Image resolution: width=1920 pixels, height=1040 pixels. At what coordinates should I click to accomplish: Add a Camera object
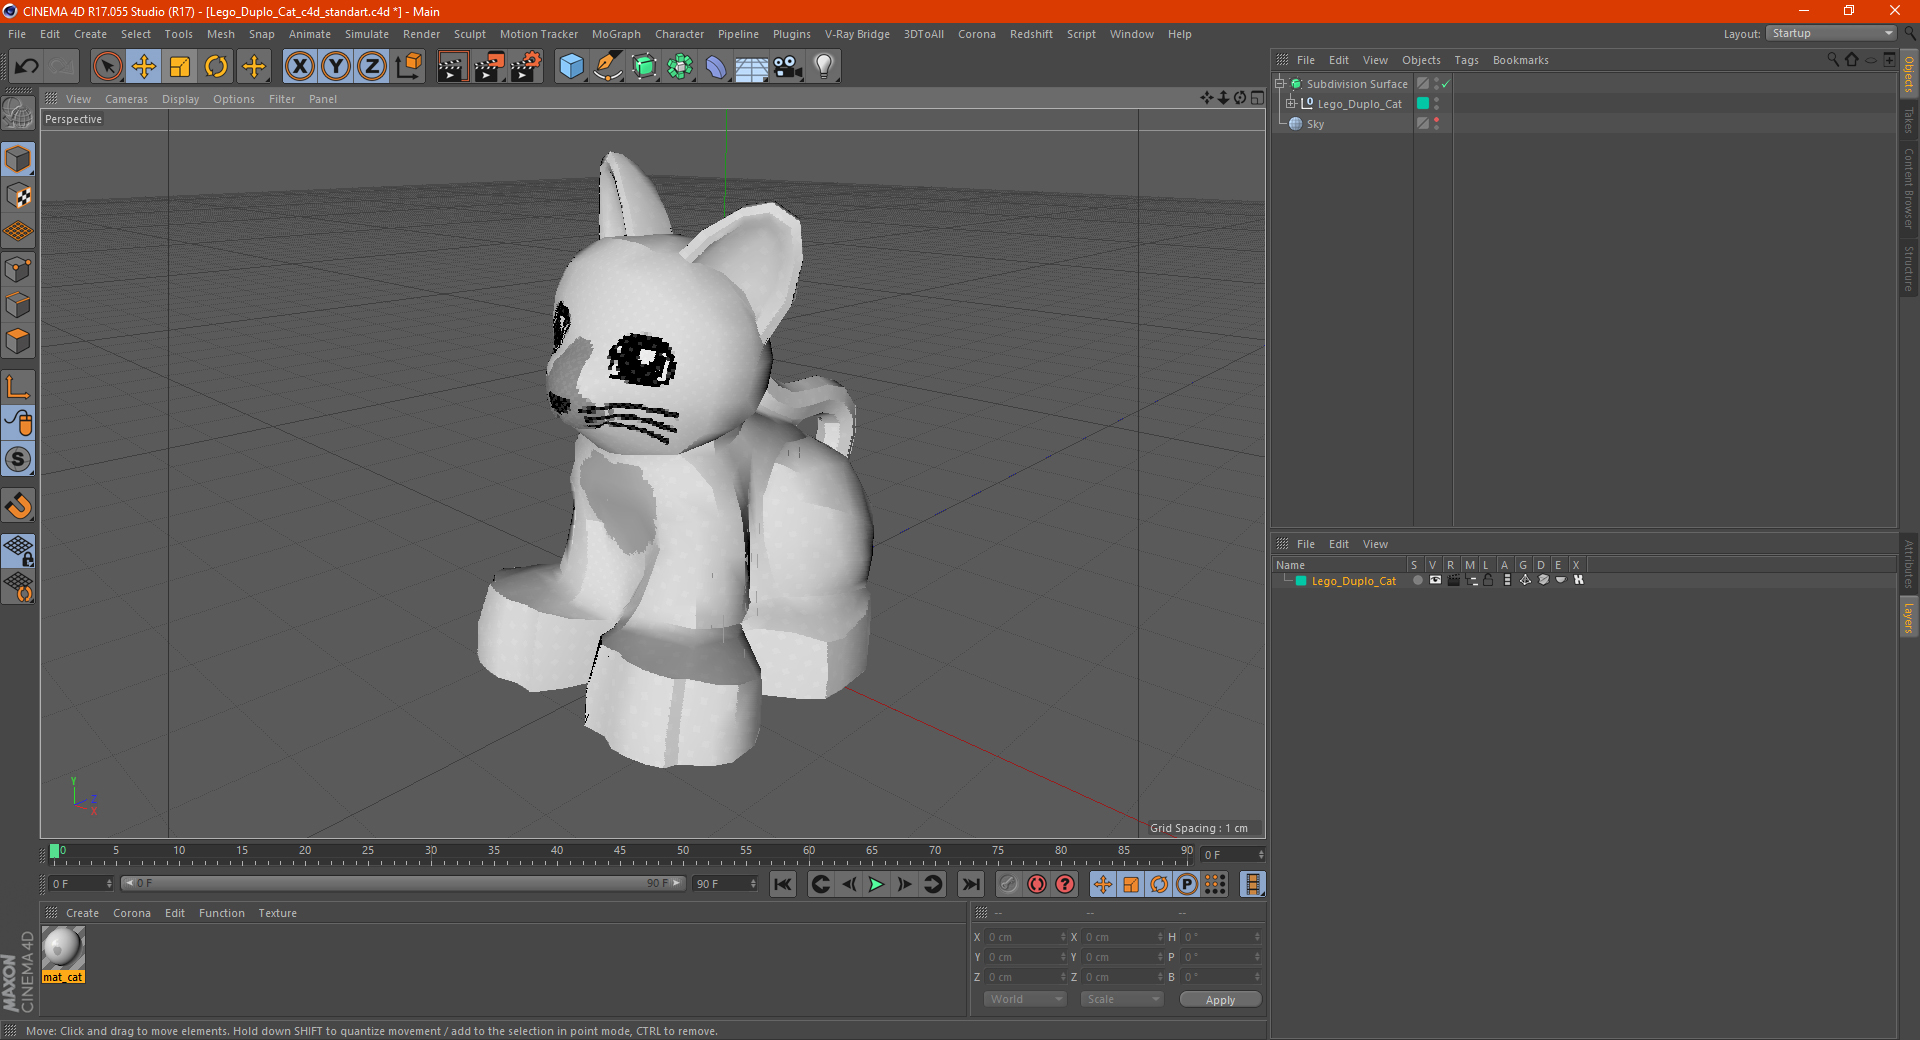pyautogui.click(x=788, y=67)
